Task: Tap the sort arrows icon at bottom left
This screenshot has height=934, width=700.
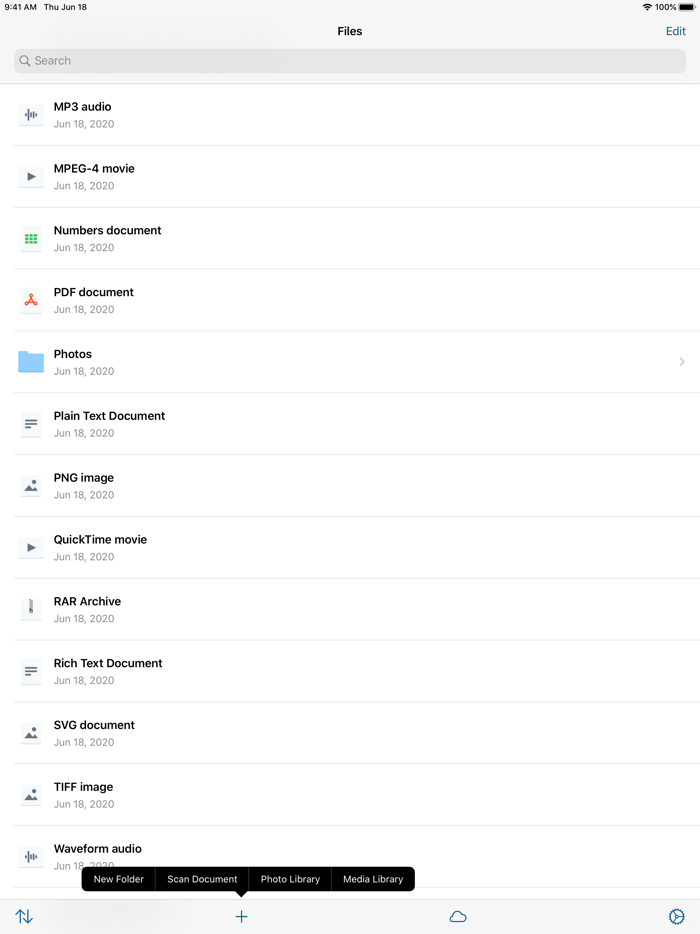Action: [24, 916]
